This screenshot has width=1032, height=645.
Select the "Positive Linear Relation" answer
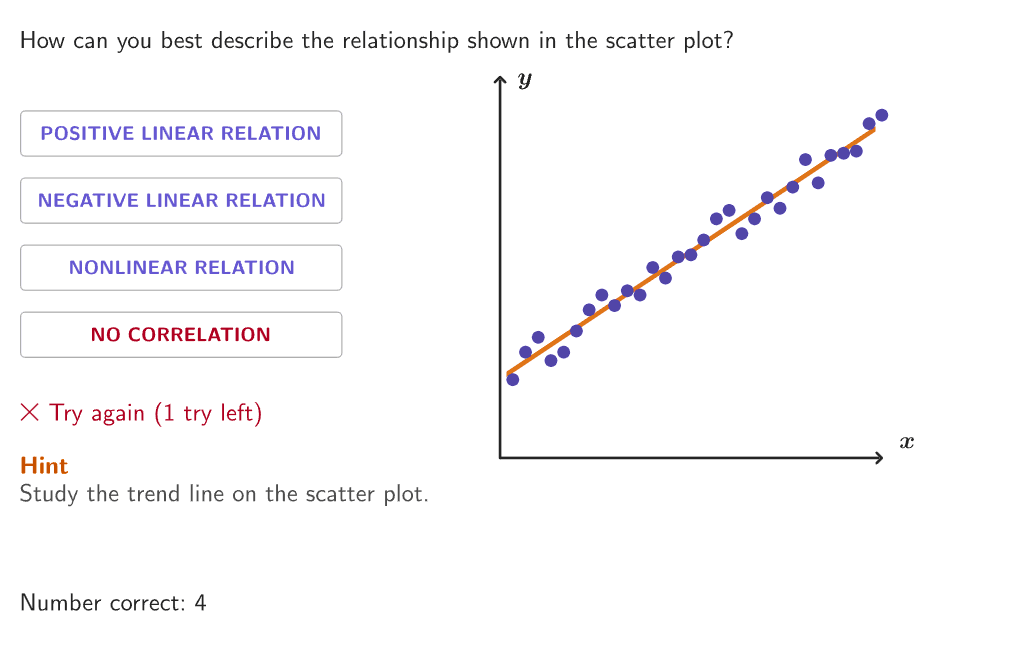(x=181, y=134)
